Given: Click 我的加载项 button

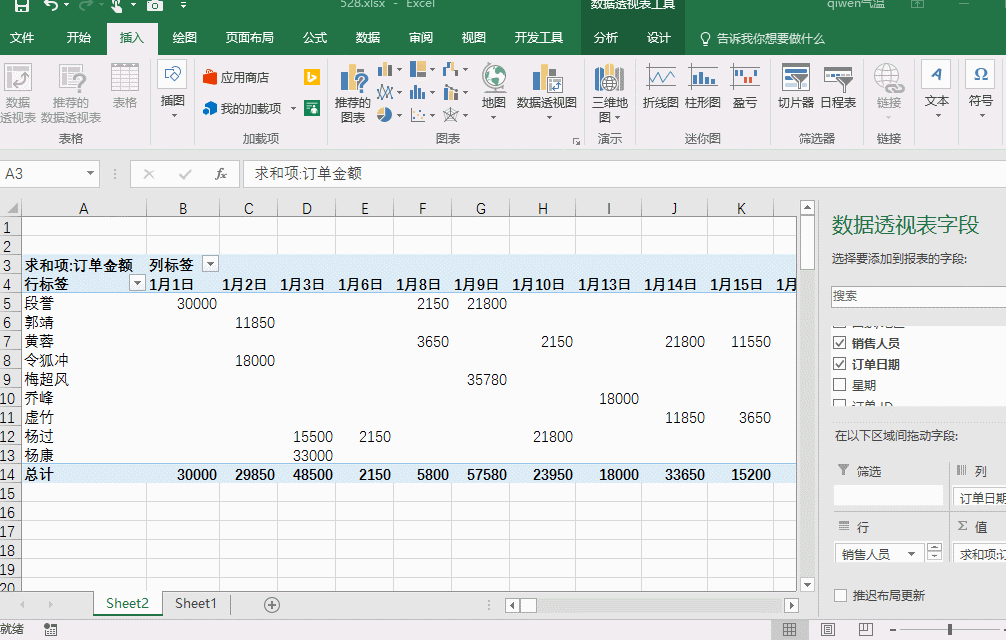Looking at the screenshot, I should 243,108.
